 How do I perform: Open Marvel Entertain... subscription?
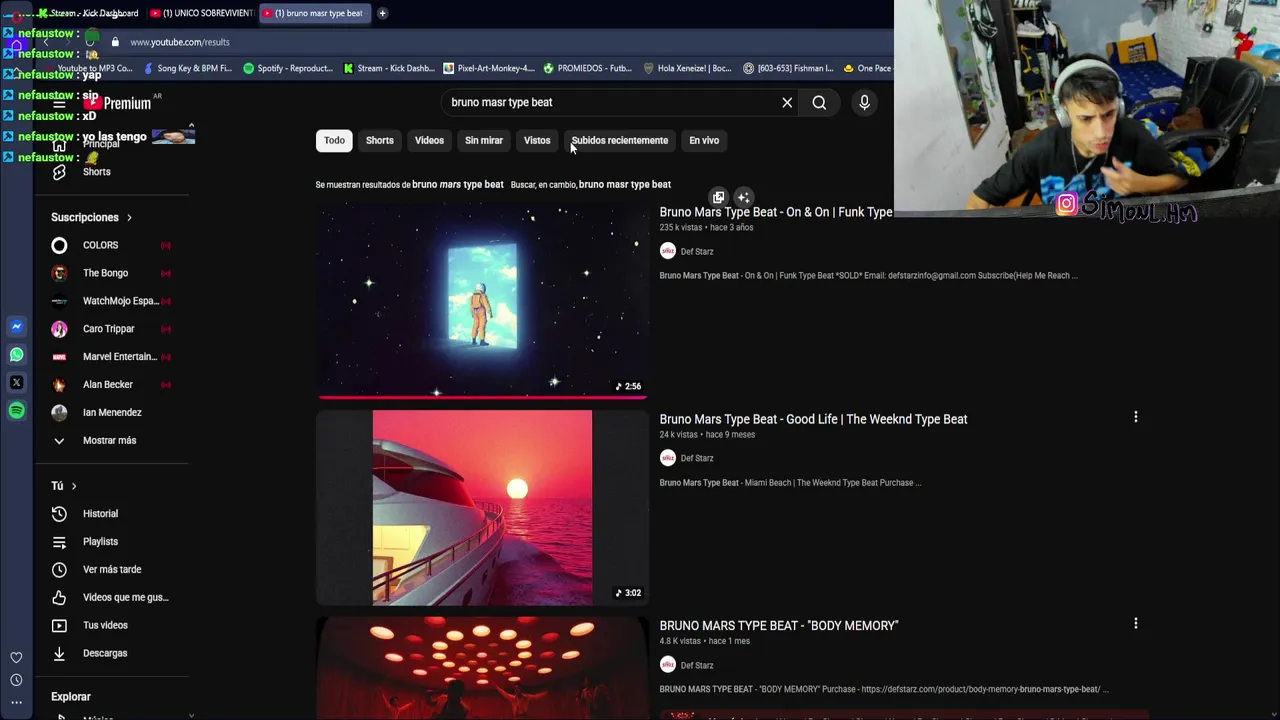click(x=111, y=357)
